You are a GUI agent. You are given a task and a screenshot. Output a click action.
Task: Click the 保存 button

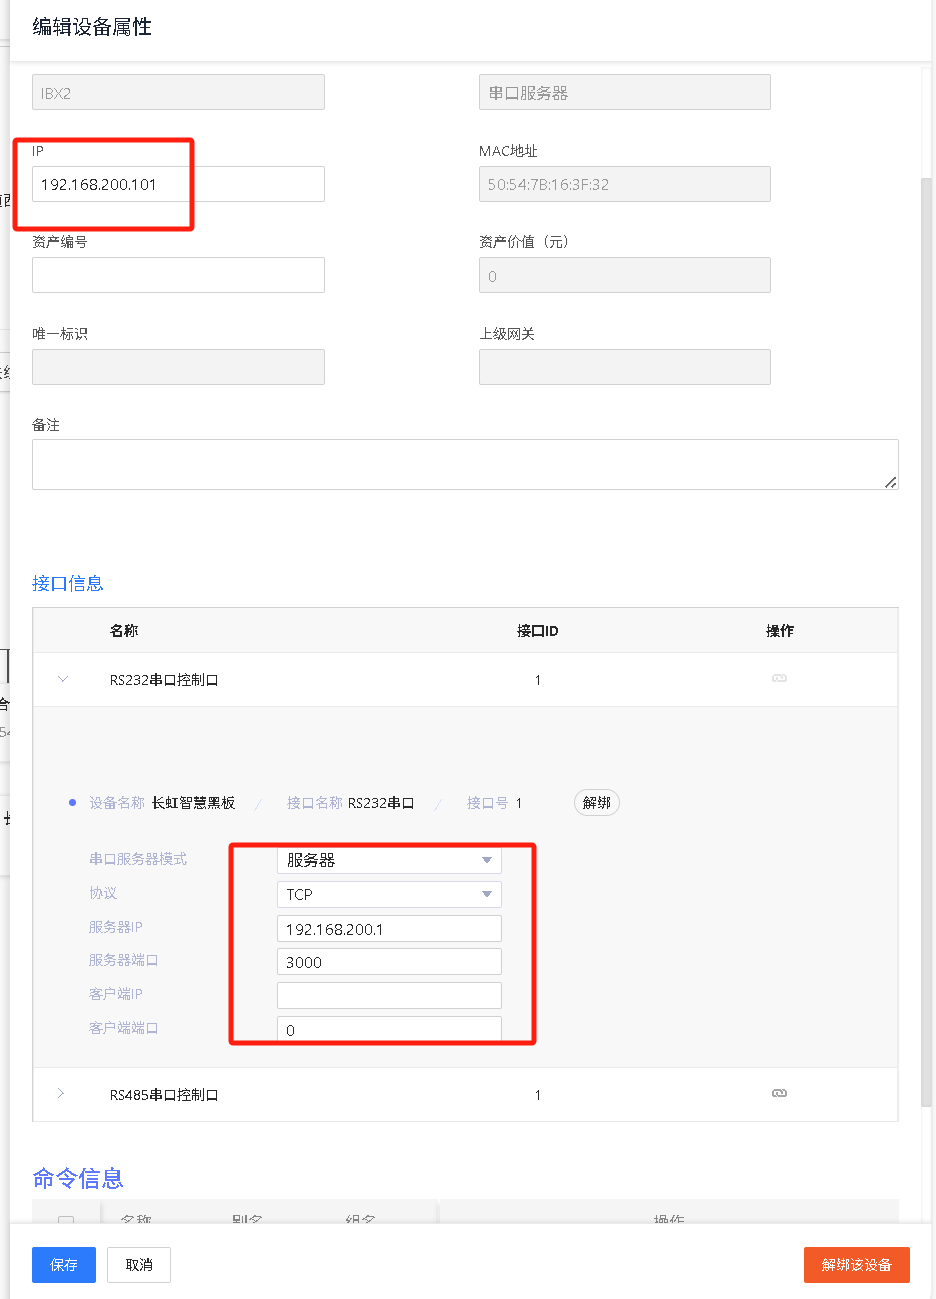pos(64,1265)
